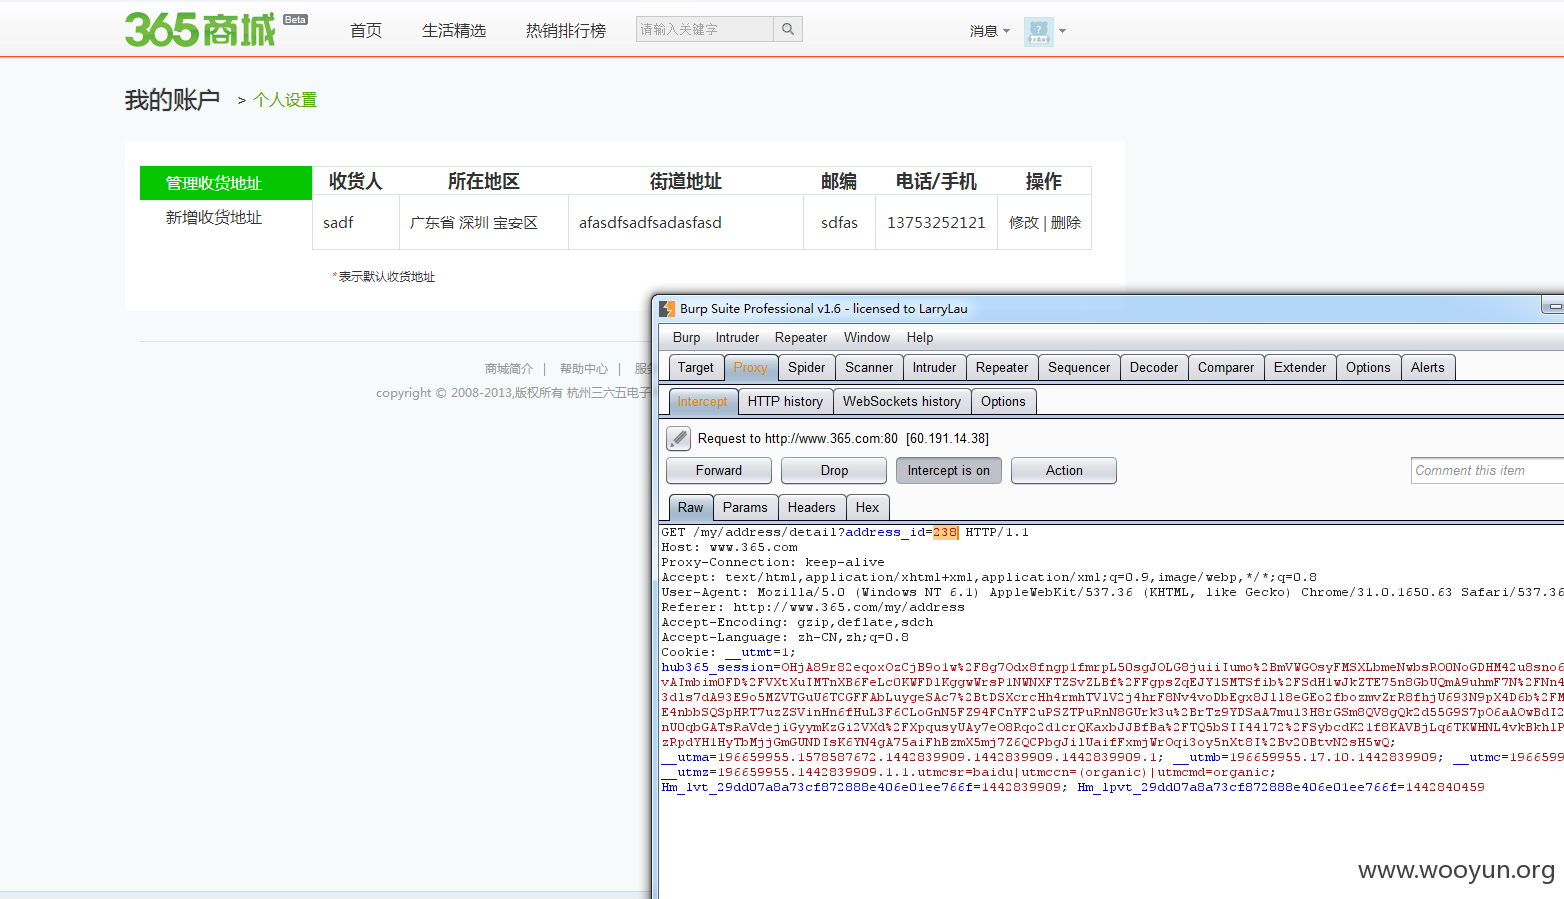Expand the avatar dropdown arrow
The image size is (1564, 899).
coord(1062,31)
